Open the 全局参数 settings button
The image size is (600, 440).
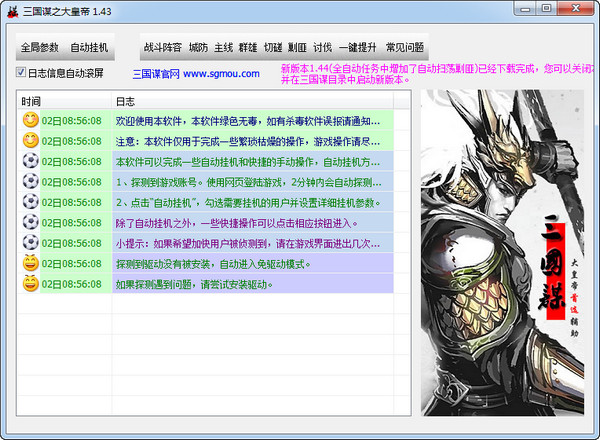[x=39, y=47]
